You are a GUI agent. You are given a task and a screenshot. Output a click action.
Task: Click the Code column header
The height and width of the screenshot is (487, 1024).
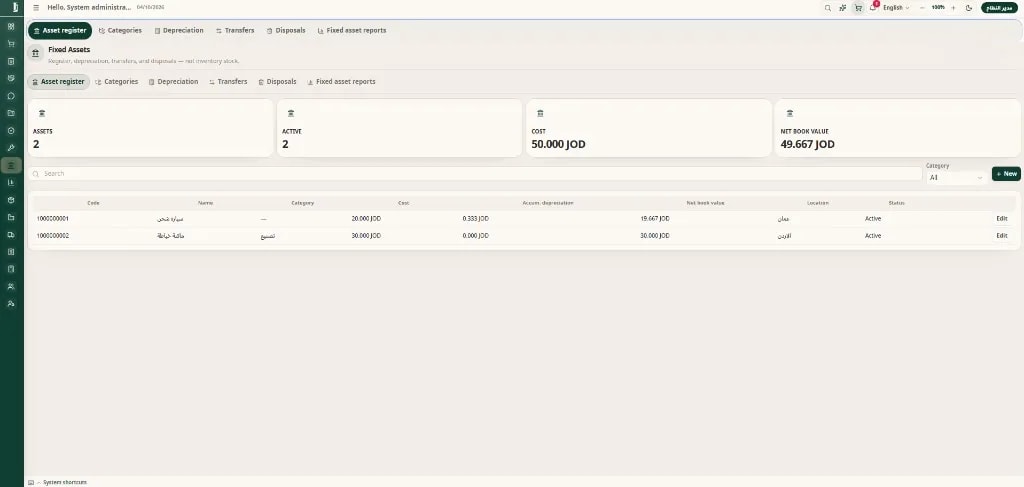click(x=93, y=203)
